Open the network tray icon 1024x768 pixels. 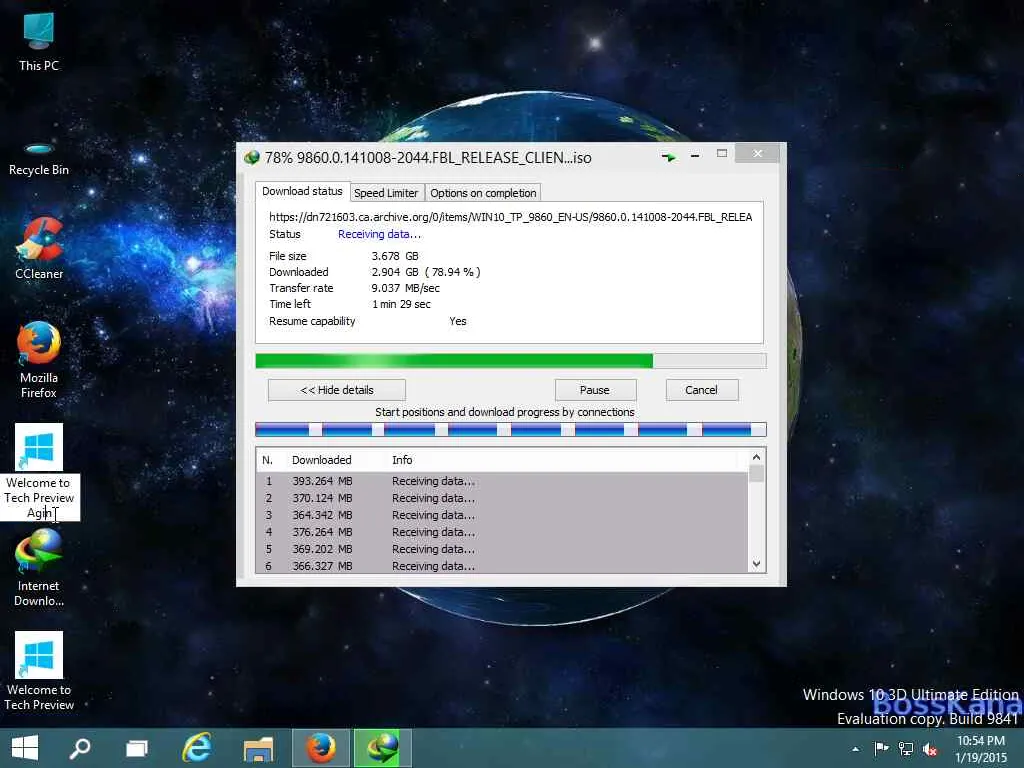[x=906, y=748]
